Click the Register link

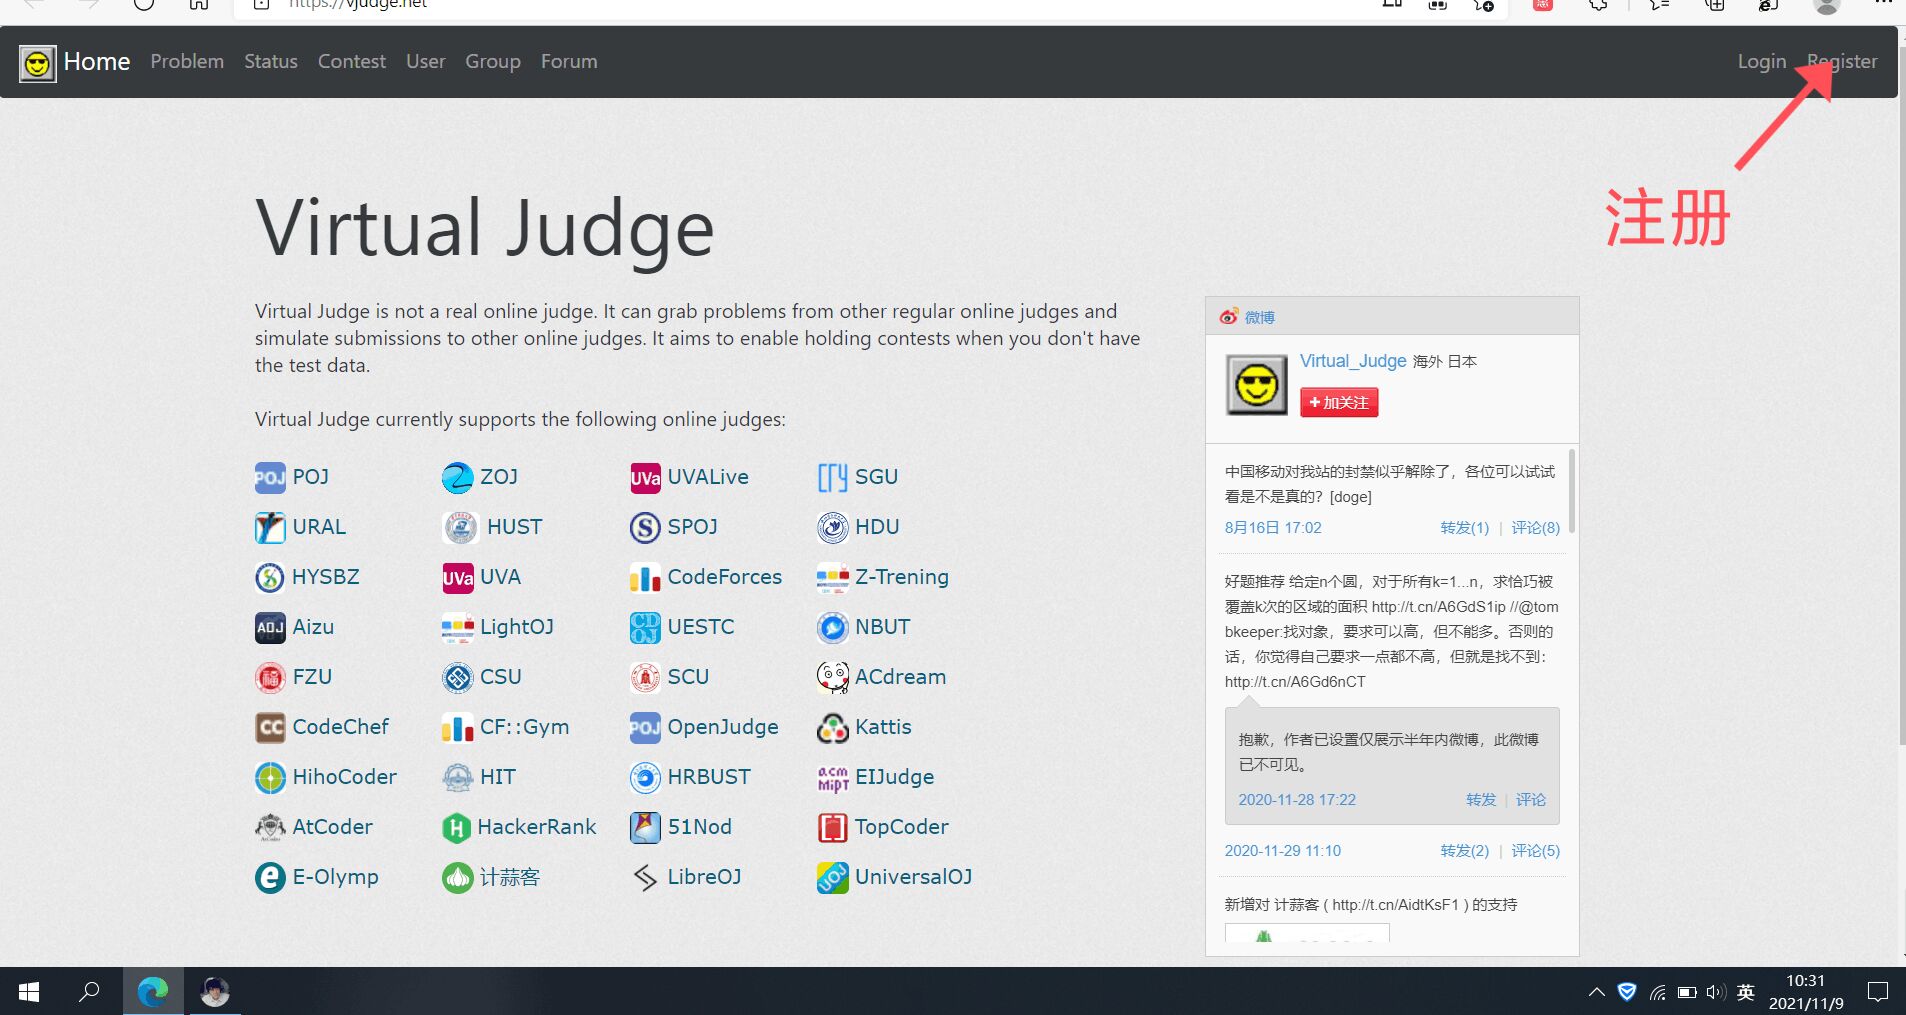coord(1842,61)
